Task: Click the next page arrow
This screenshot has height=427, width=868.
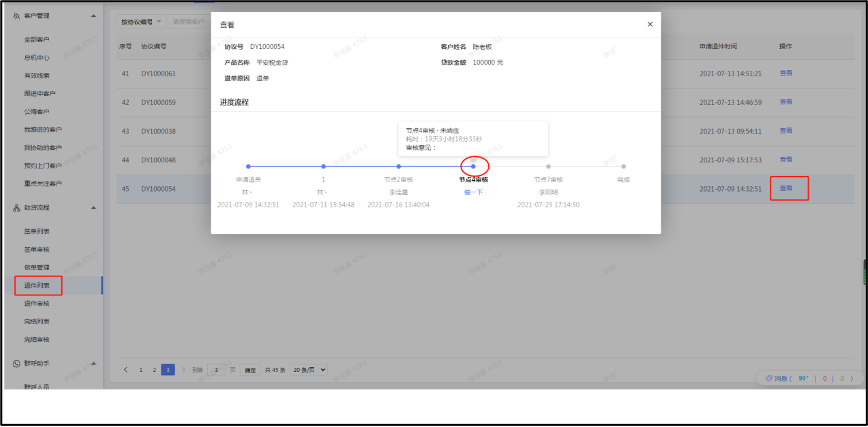Action: (183, 369)
